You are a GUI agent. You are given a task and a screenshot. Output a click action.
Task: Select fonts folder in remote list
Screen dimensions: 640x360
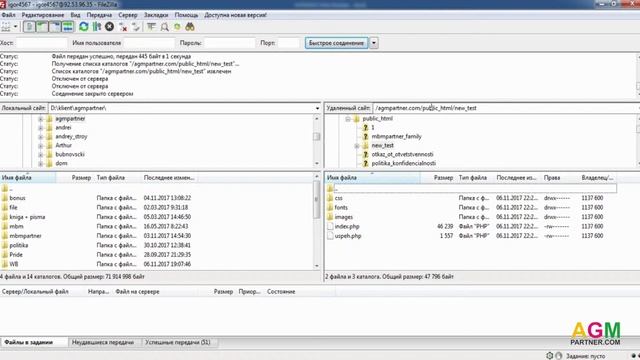pos(341,207)
